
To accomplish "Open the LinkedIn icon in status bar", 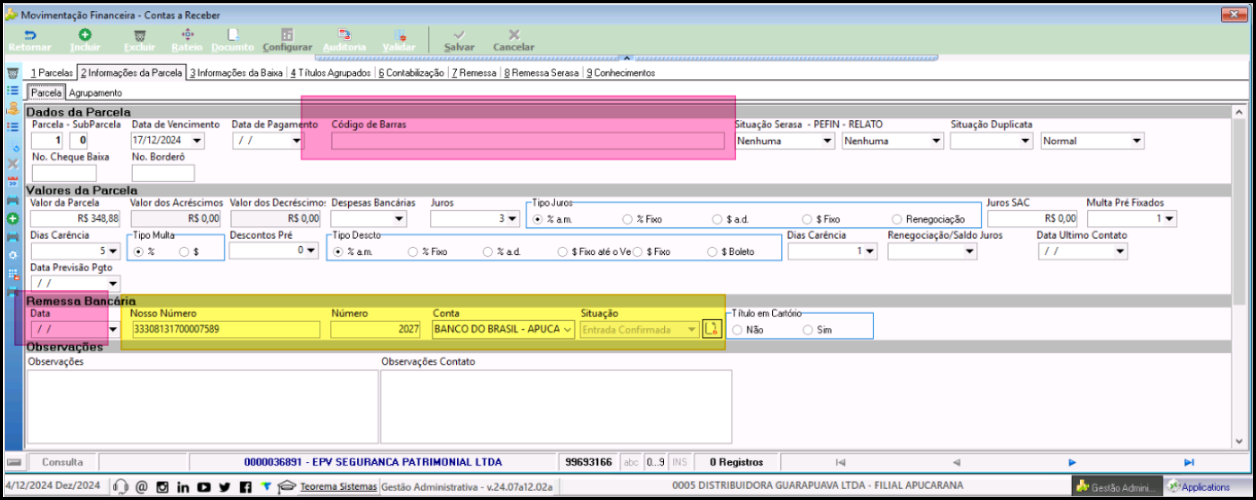I will click(183, 487).
